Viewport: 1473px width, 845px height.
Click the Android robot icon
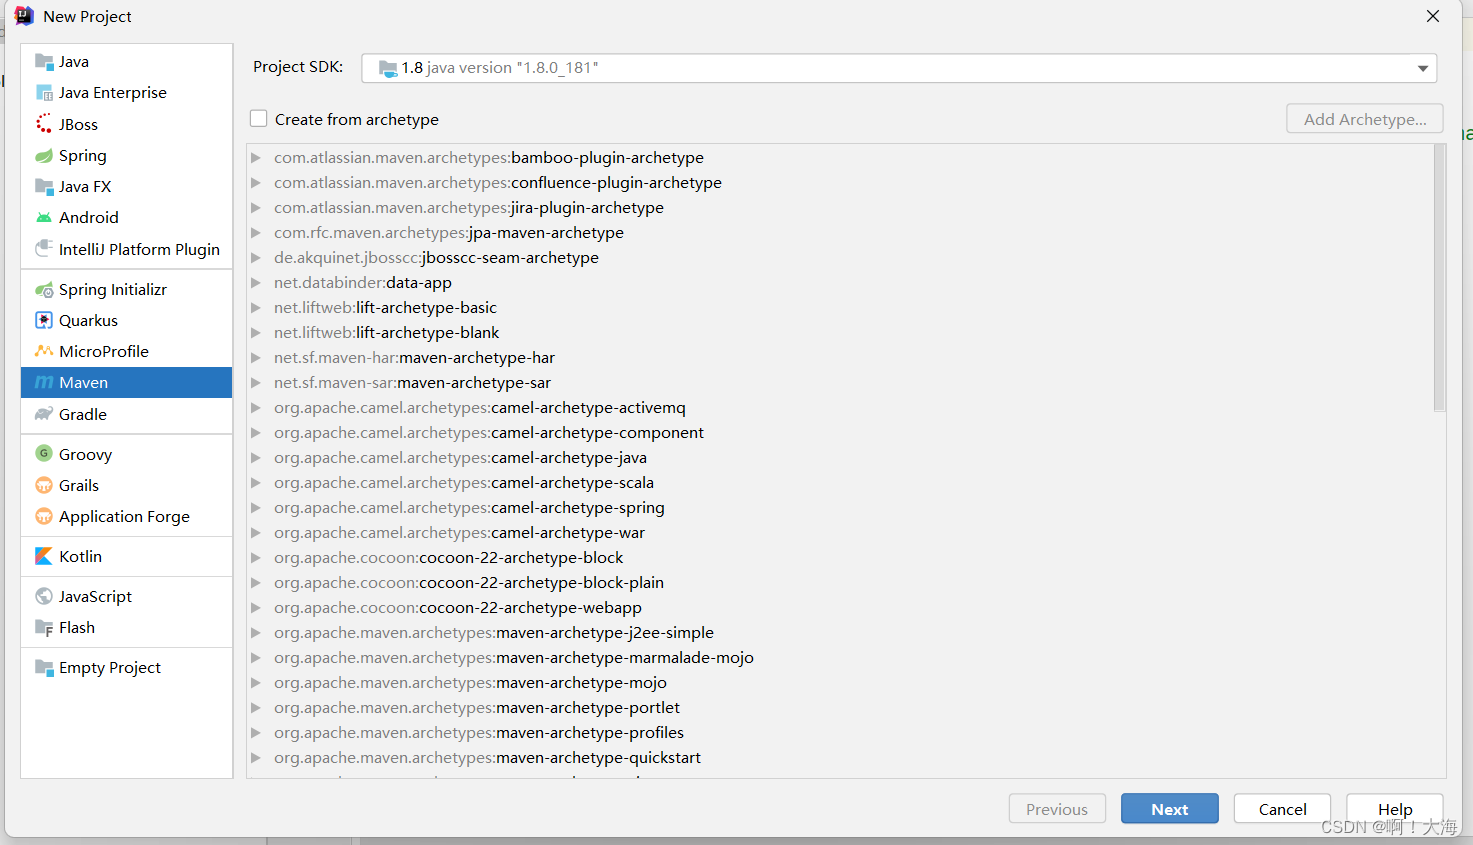[x=44, y=218]
